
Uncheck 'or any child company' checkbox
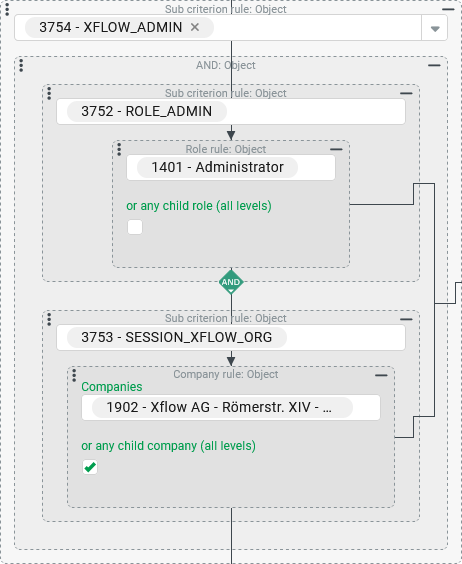(x=90, y=467)
